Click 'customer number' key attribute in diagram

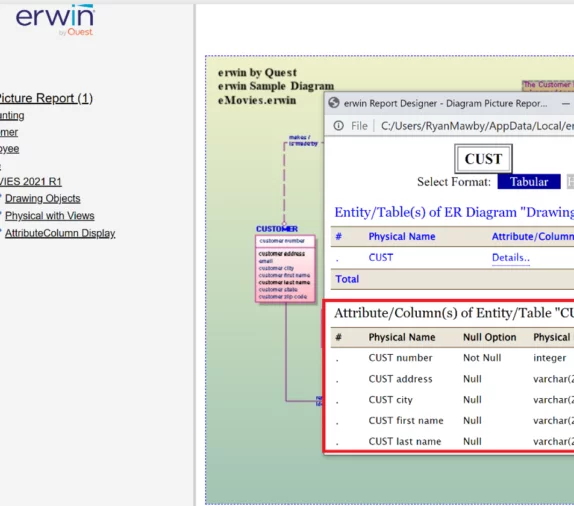point(282,241)
